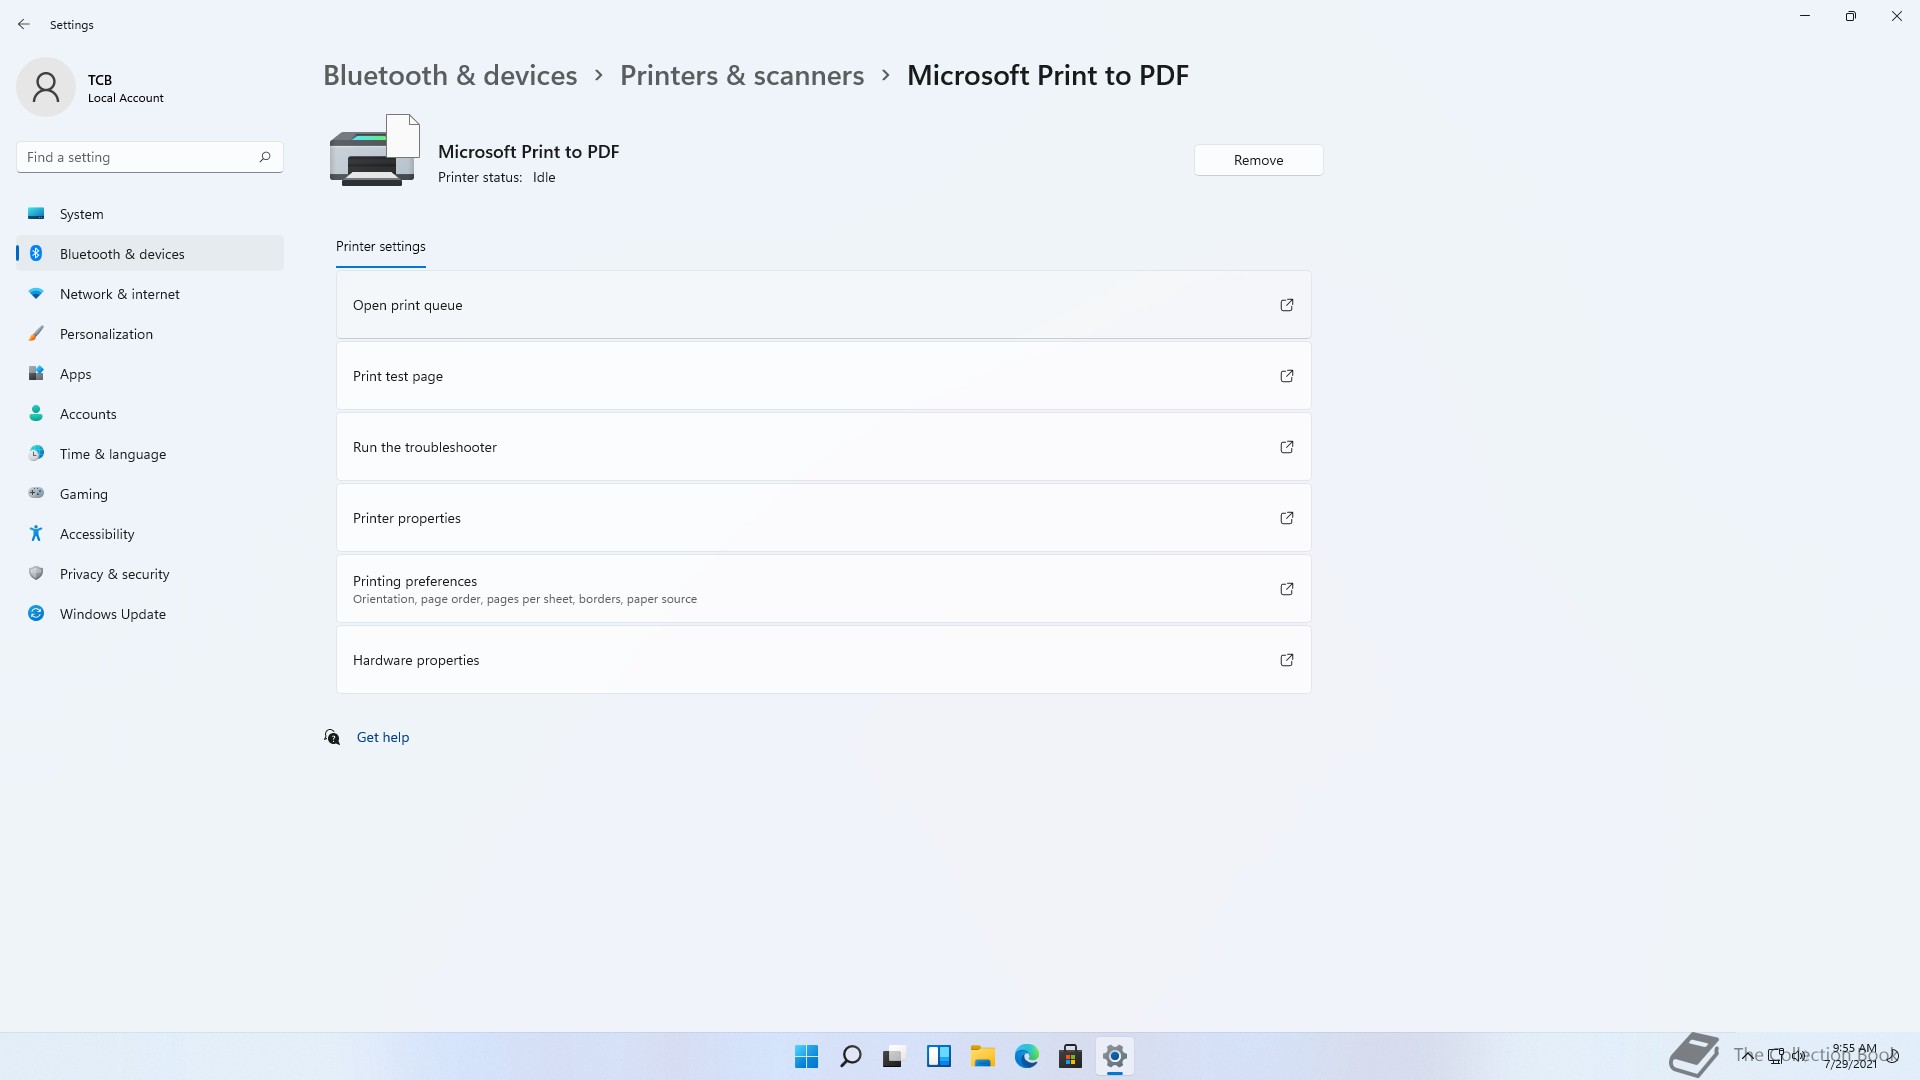This screenshot has height=1080, width=1920.
Task: Open Time & language settings
Action: click(150, 453)
